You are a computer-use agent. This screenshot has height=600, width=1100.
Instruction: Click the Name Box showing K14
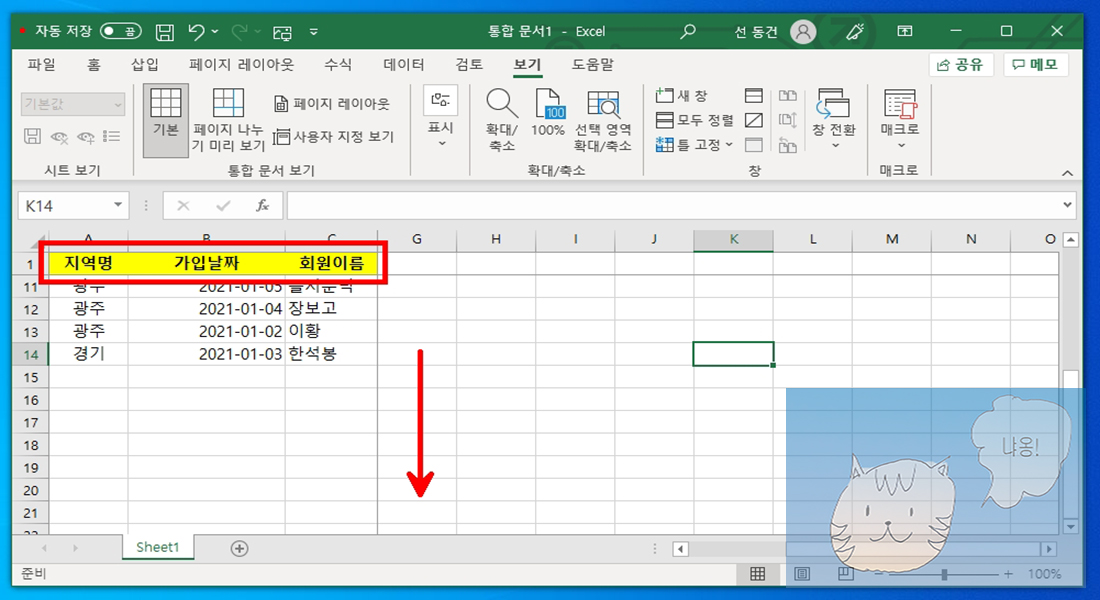click(x=65, y=206)
